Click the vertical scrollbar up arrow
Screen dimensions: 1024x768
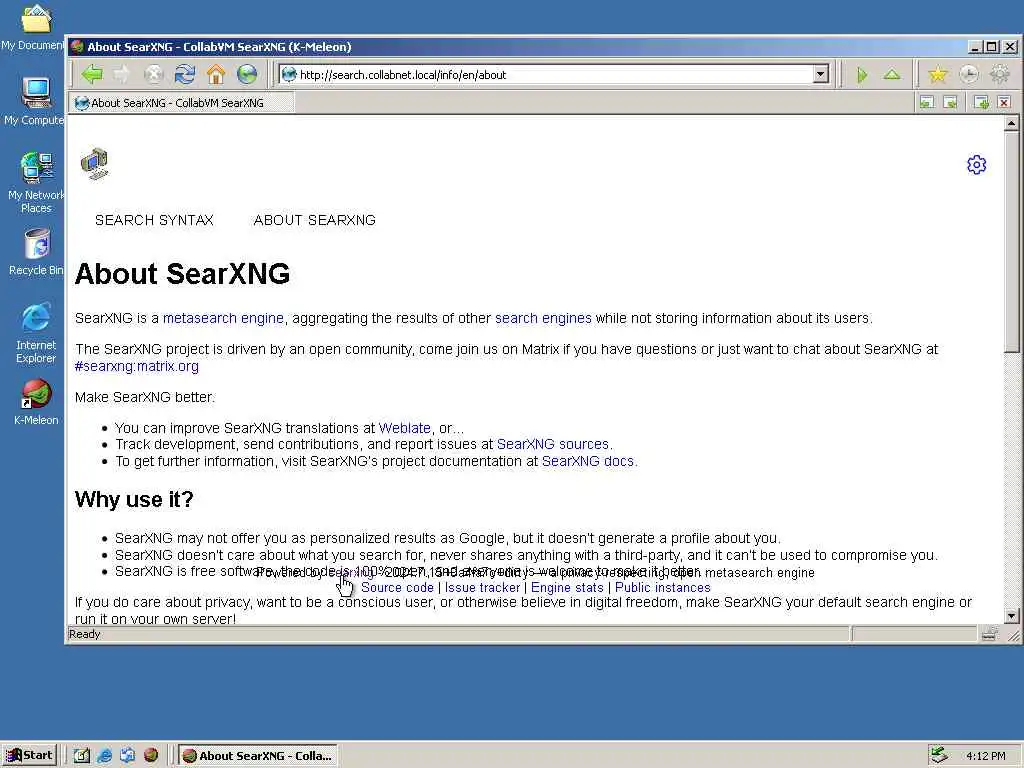(1012, 123)
